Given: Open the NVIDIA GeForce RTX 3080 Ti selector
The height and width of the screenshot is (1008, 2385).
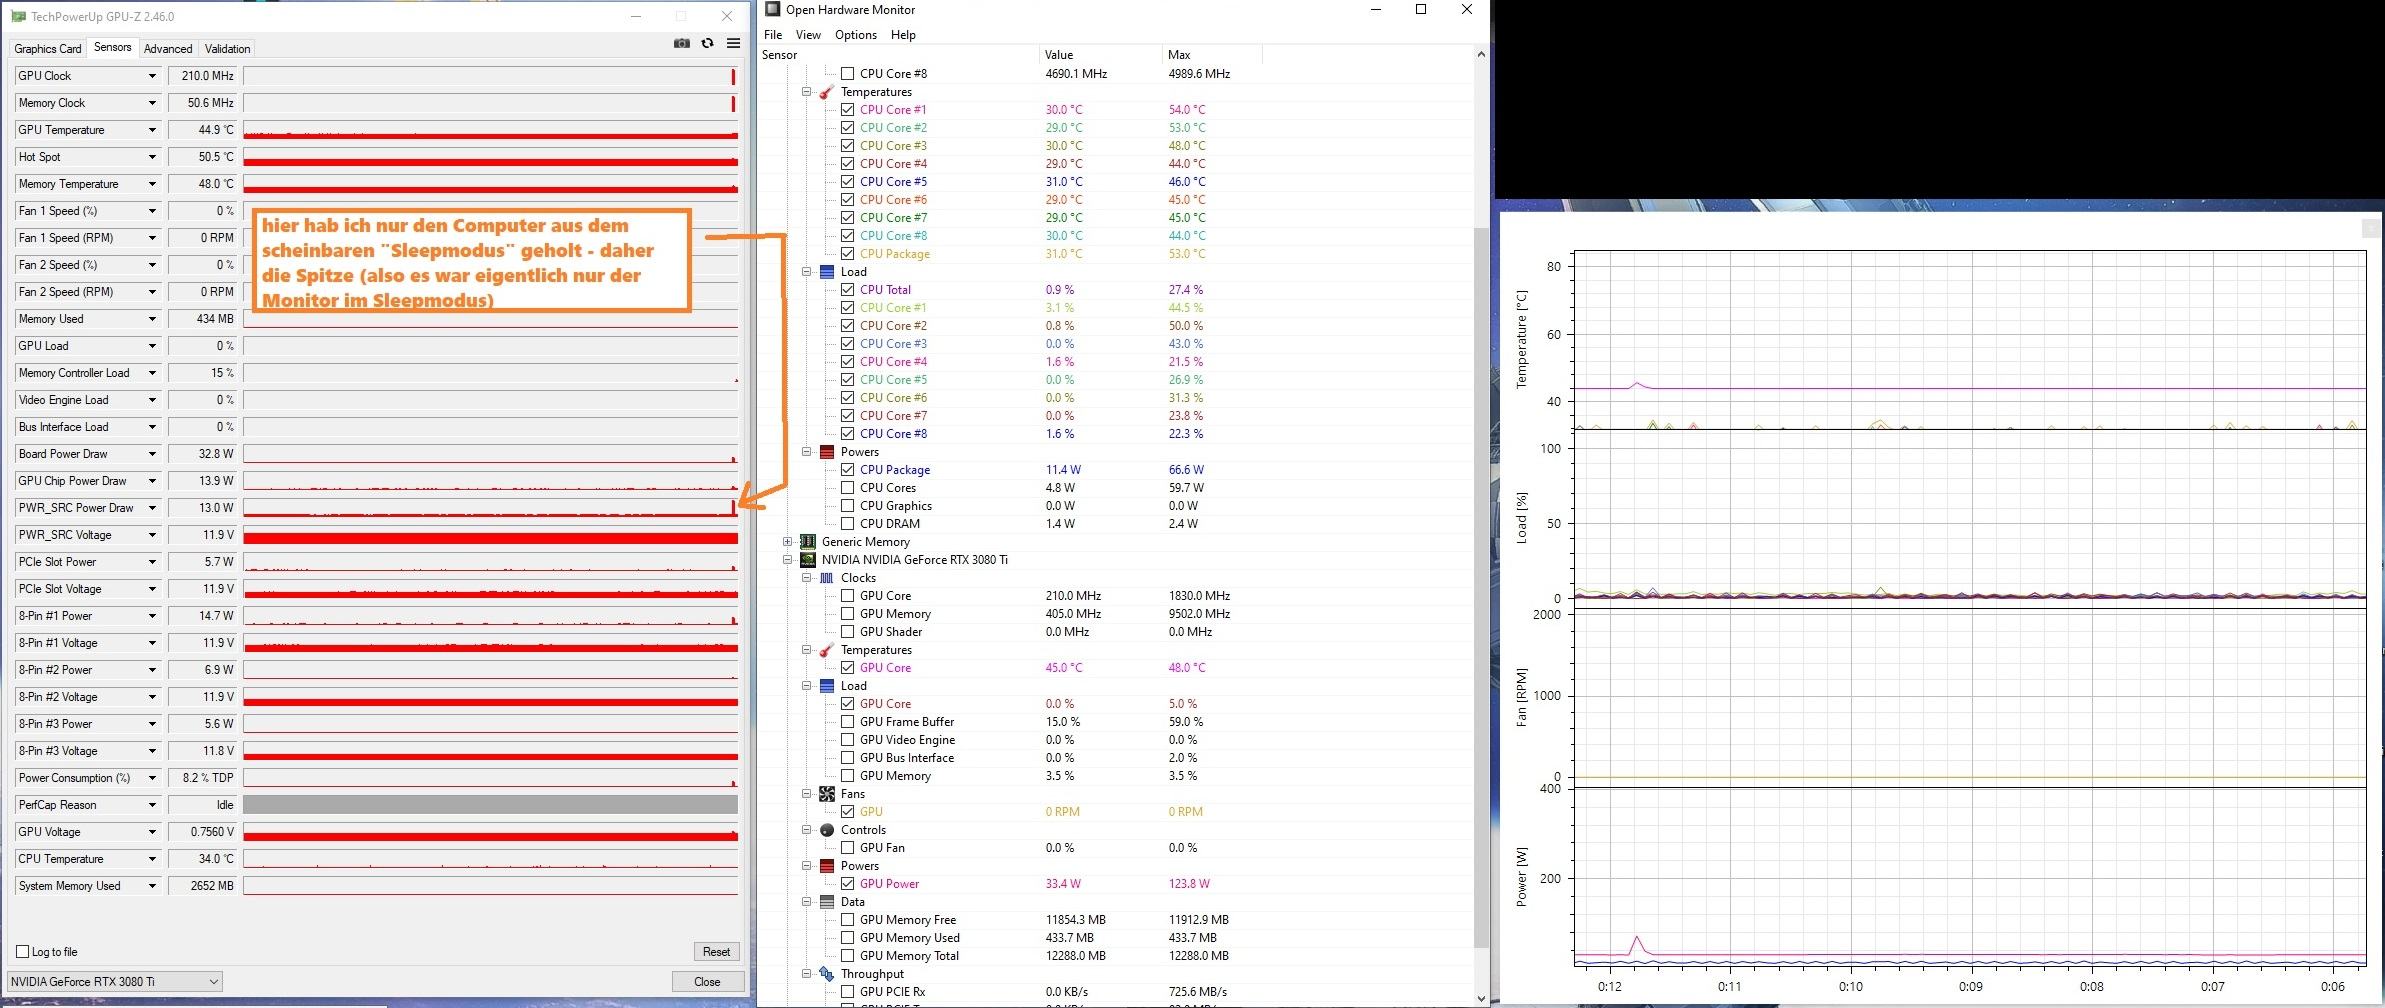Looking at the screenshot, I should click(x=114, y=982).
